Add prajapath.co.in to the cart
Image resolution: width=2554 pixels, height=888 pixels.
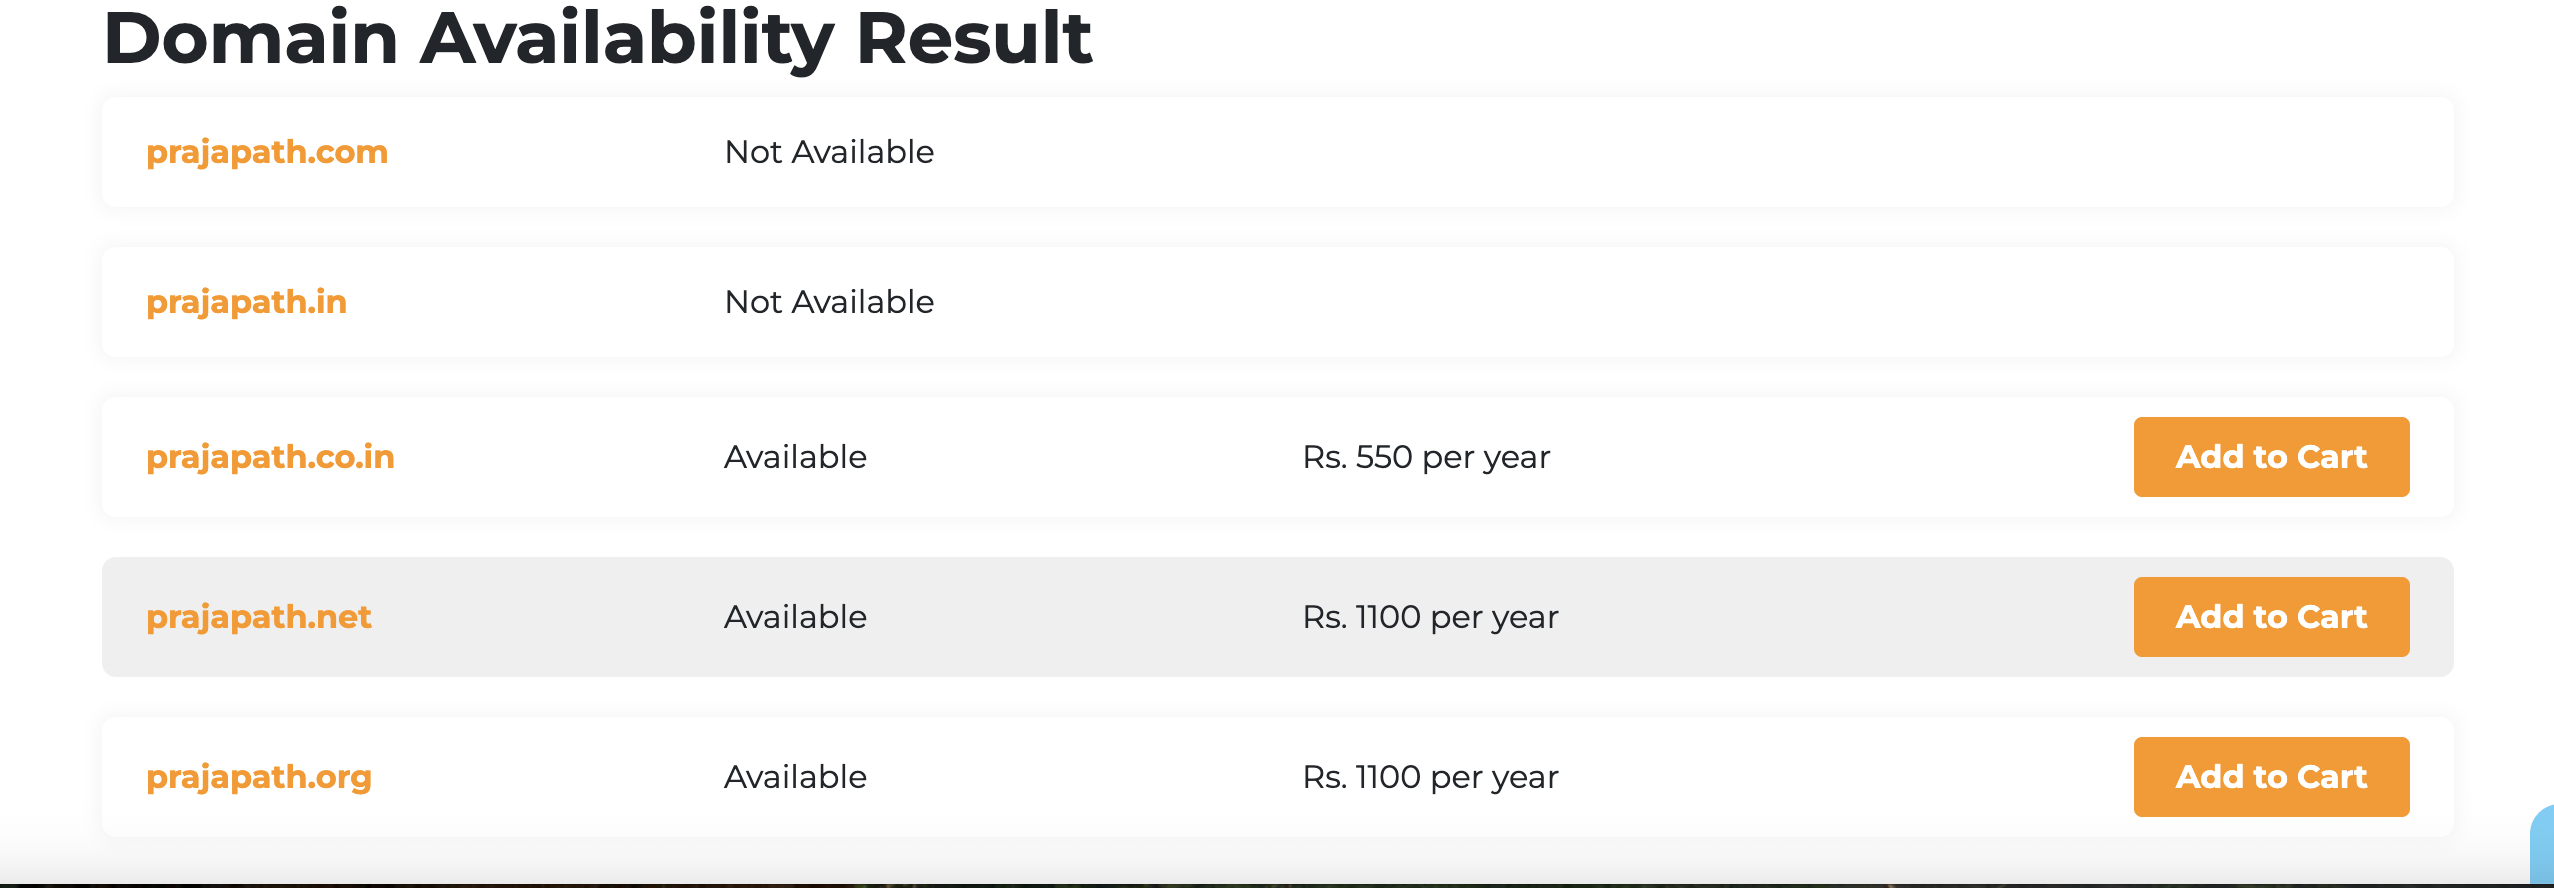pos(2271,457)
